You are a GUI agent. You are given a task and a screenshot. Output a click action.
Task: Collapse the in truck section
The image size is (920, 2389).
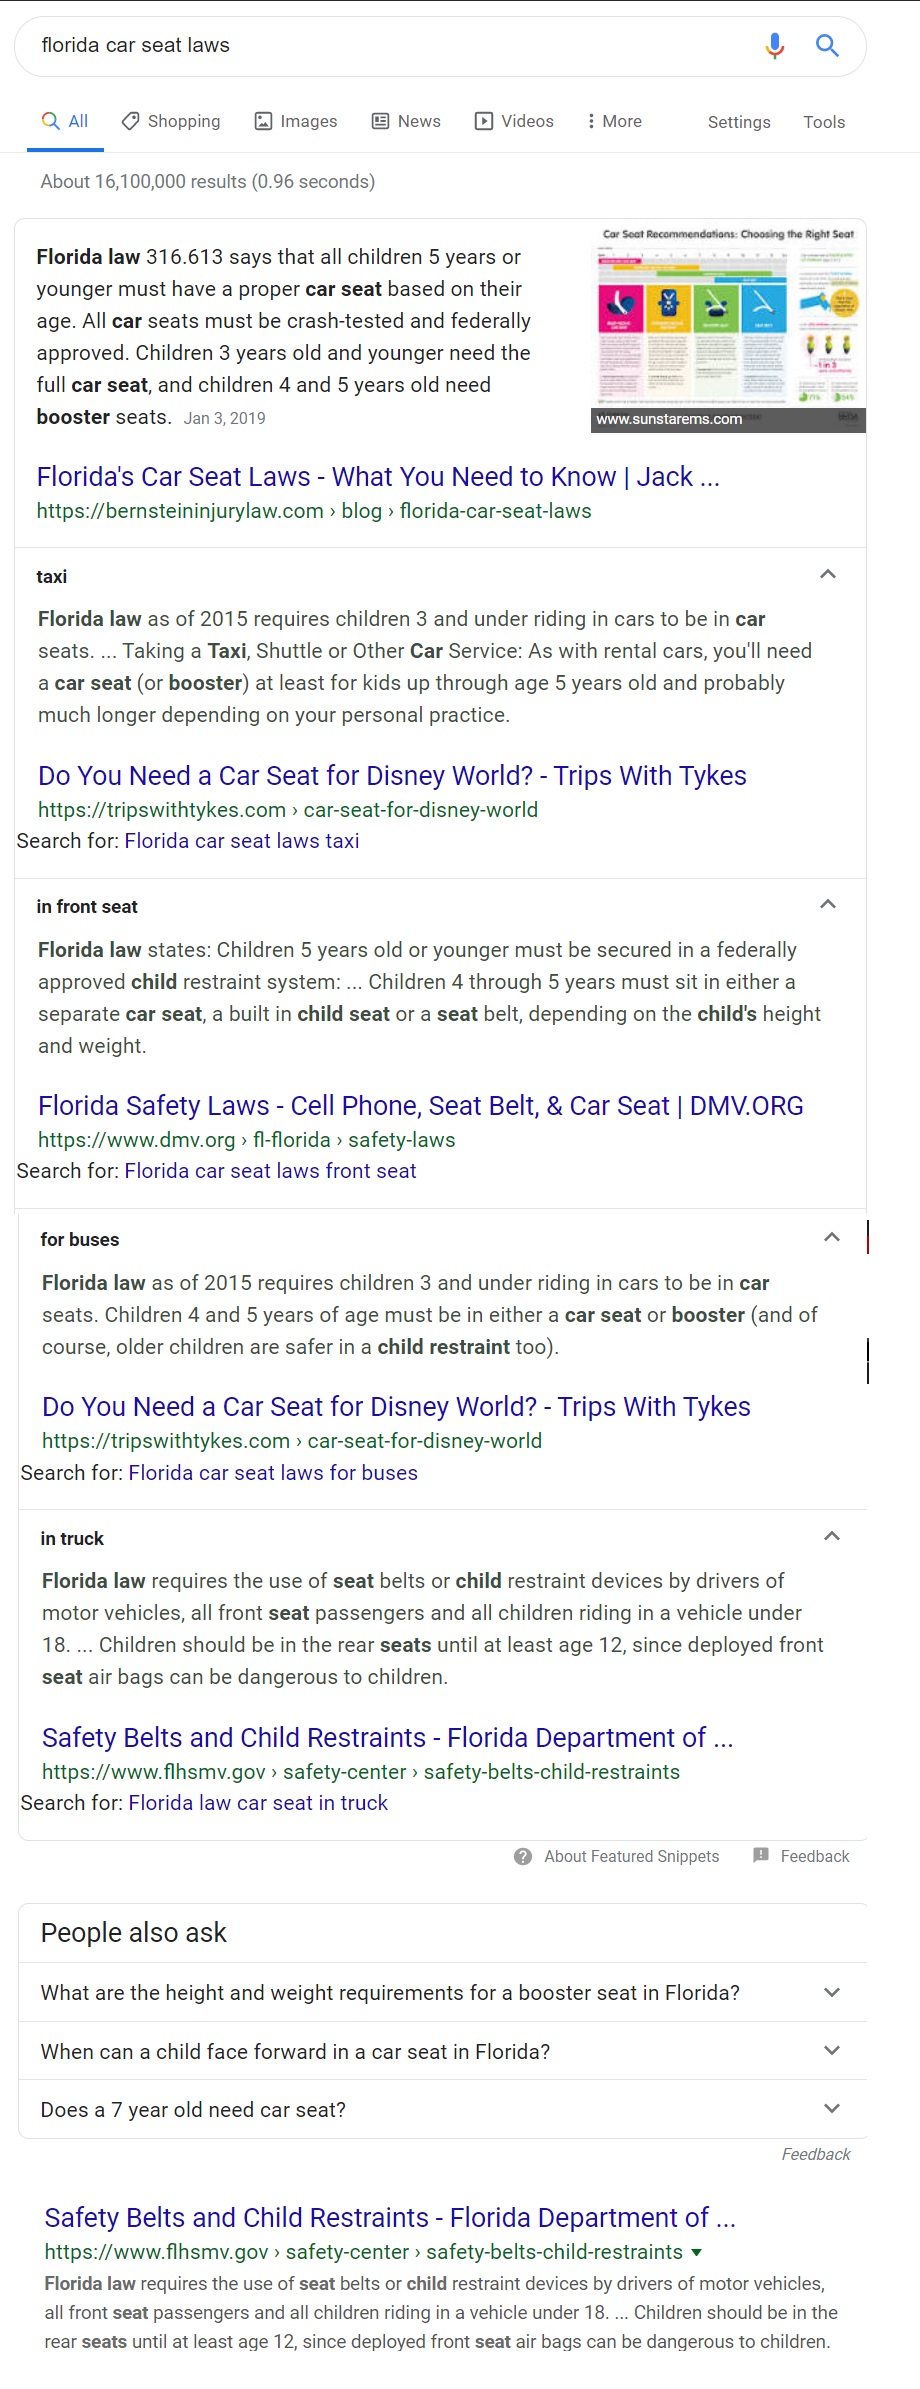(832, 1536)
